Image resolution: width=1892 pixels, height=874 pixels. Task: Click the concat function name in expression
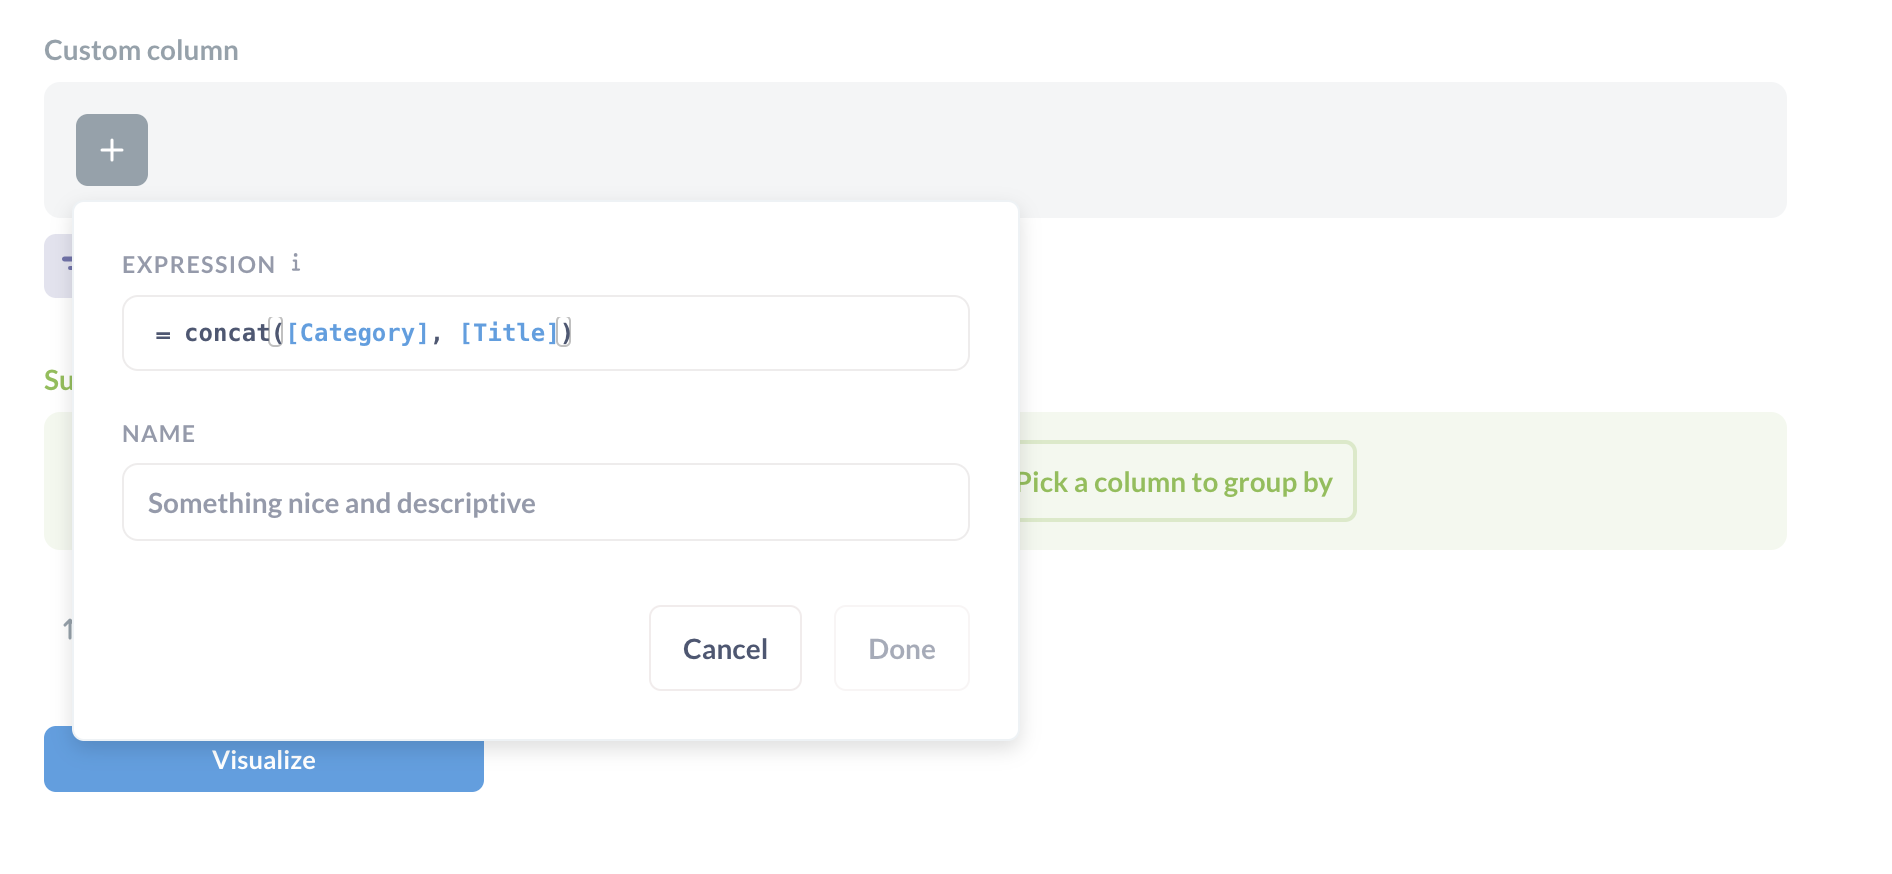tap(227, 333)
